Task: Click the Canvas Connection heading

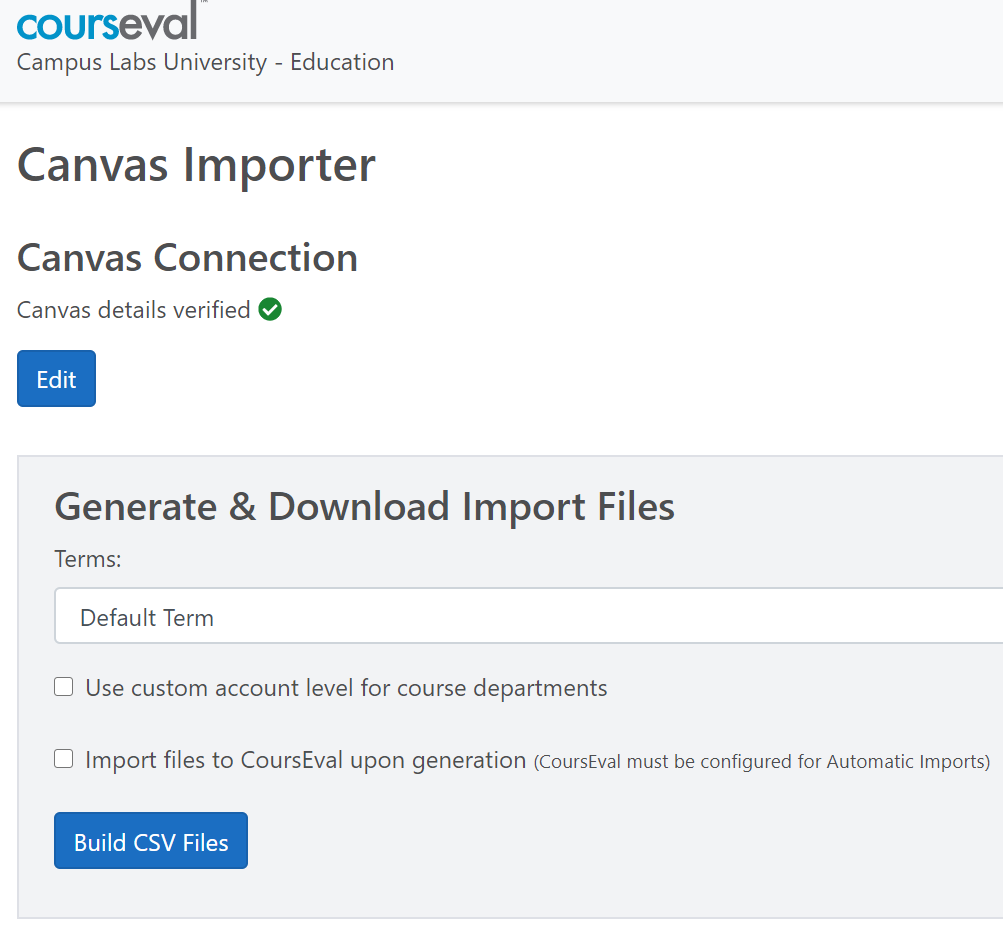Action: click(x=187, y=258)
